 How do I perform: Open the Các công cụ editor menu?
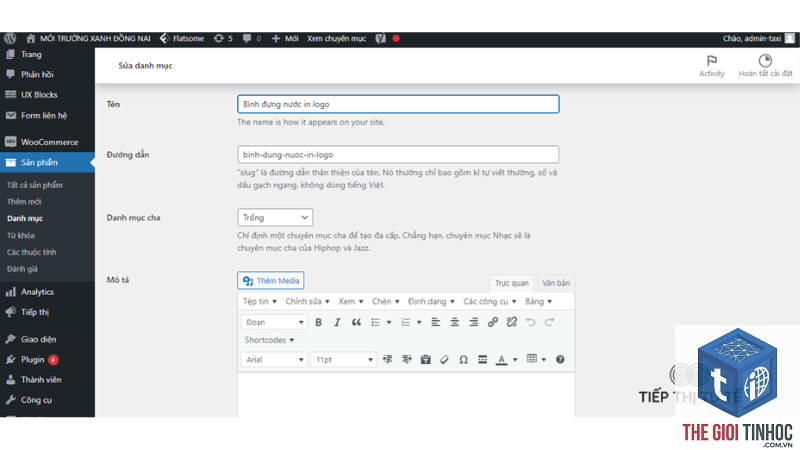pos(490,302)
